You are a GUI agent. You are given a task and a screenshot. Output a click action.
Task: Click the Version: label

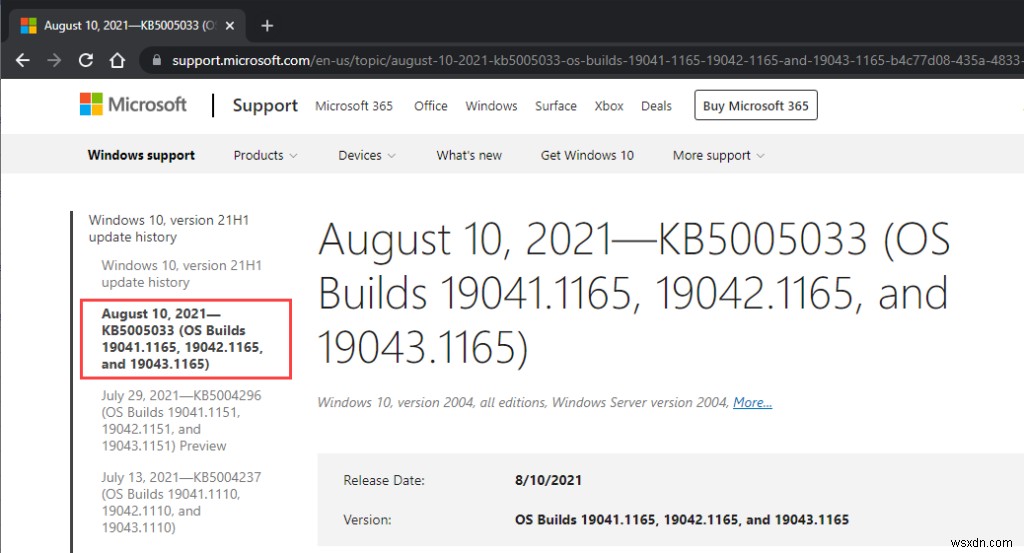(x=367, y=520)
